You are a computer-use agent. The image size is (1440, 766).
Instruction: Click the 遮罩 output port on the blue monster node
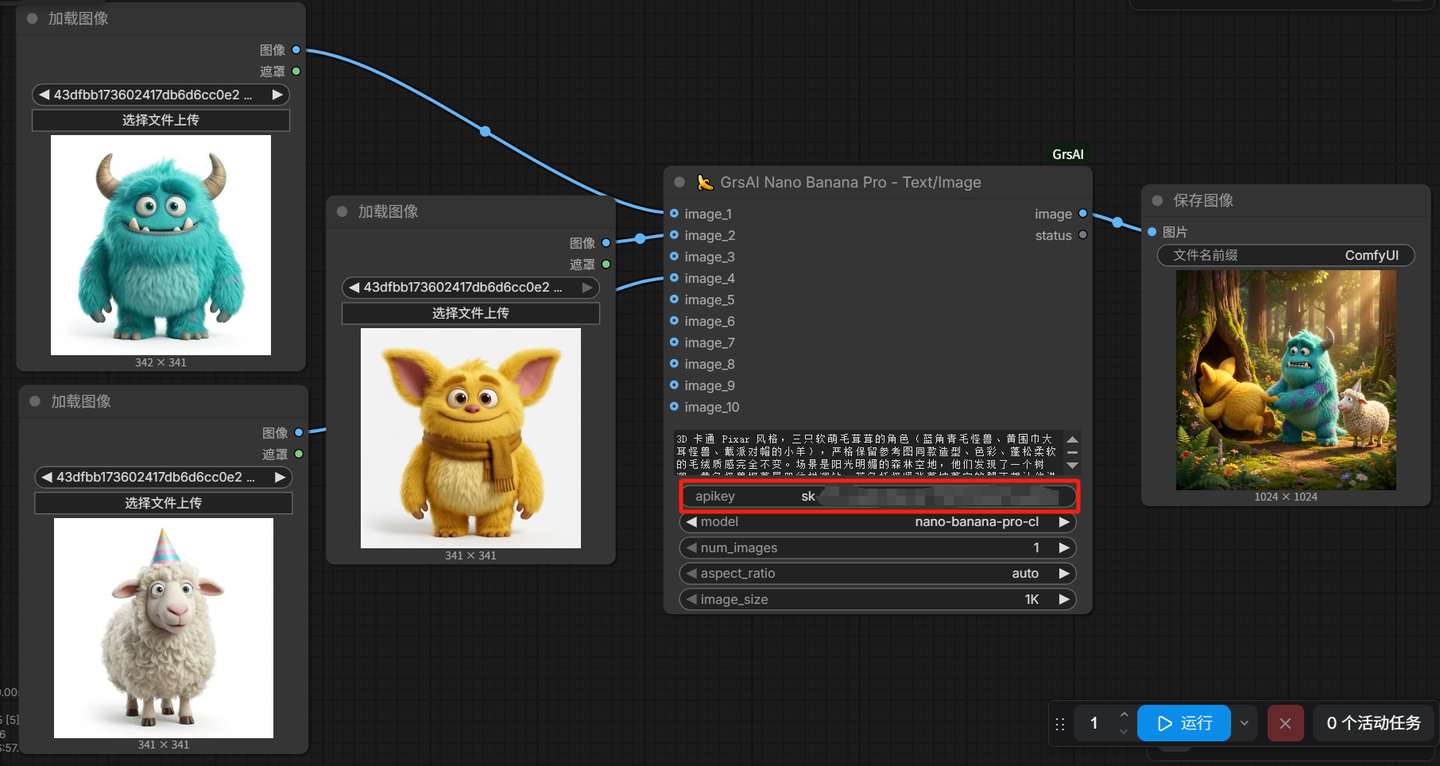(x=296, y=71)
